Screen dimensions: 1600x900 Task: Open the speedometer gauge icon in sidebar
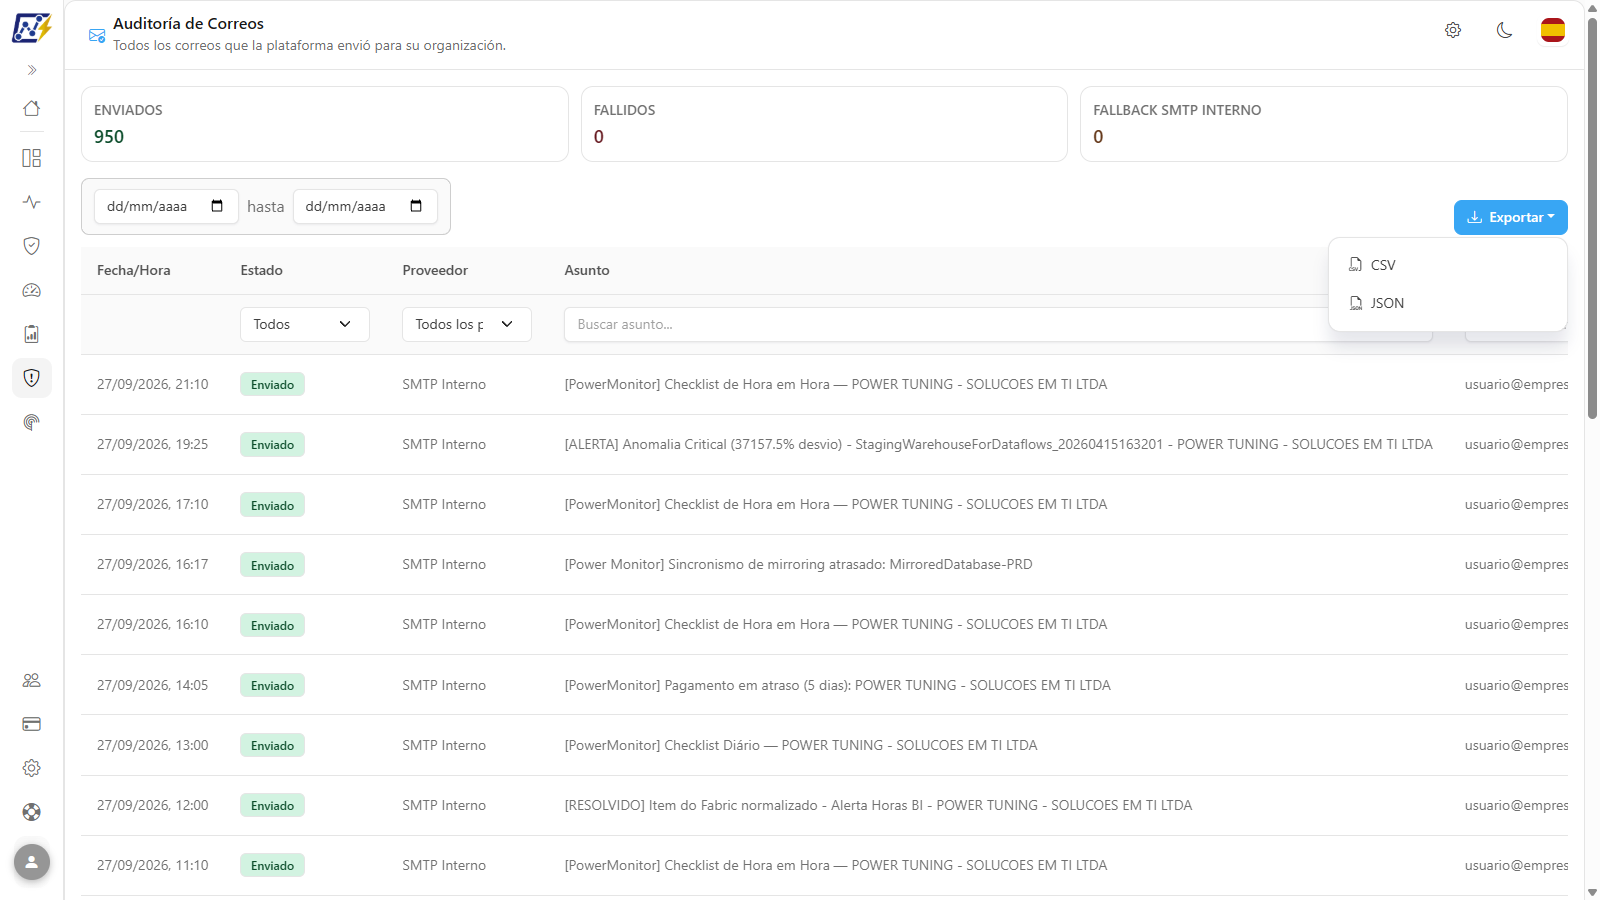32,290
